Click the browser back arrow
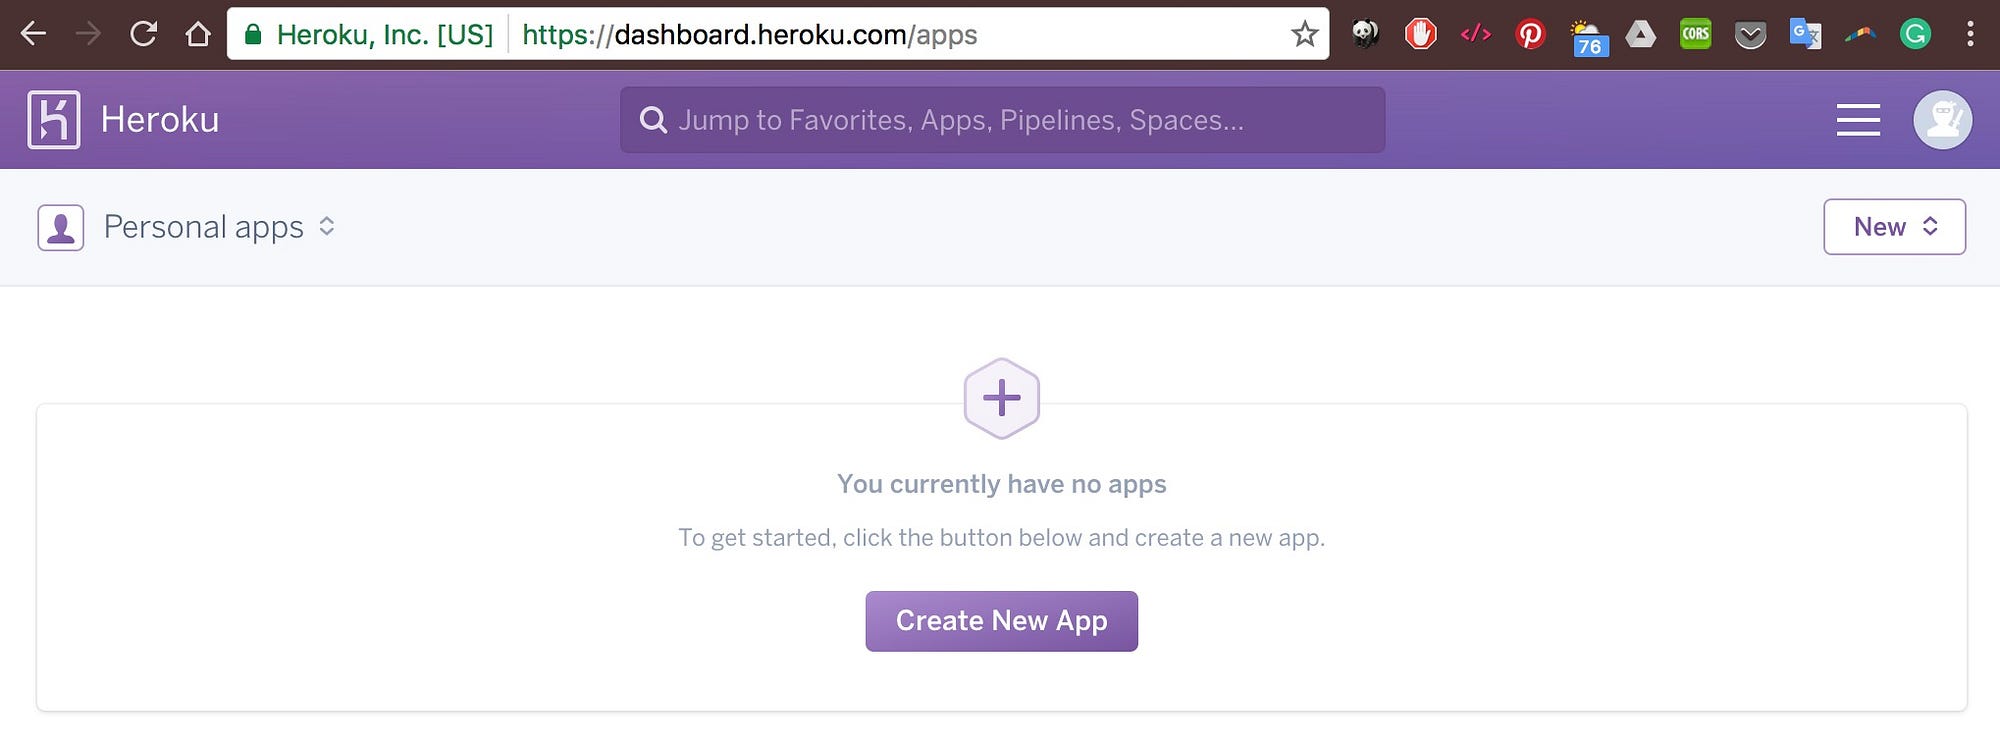The image size is (2000, 752). (x=34, y=35)
